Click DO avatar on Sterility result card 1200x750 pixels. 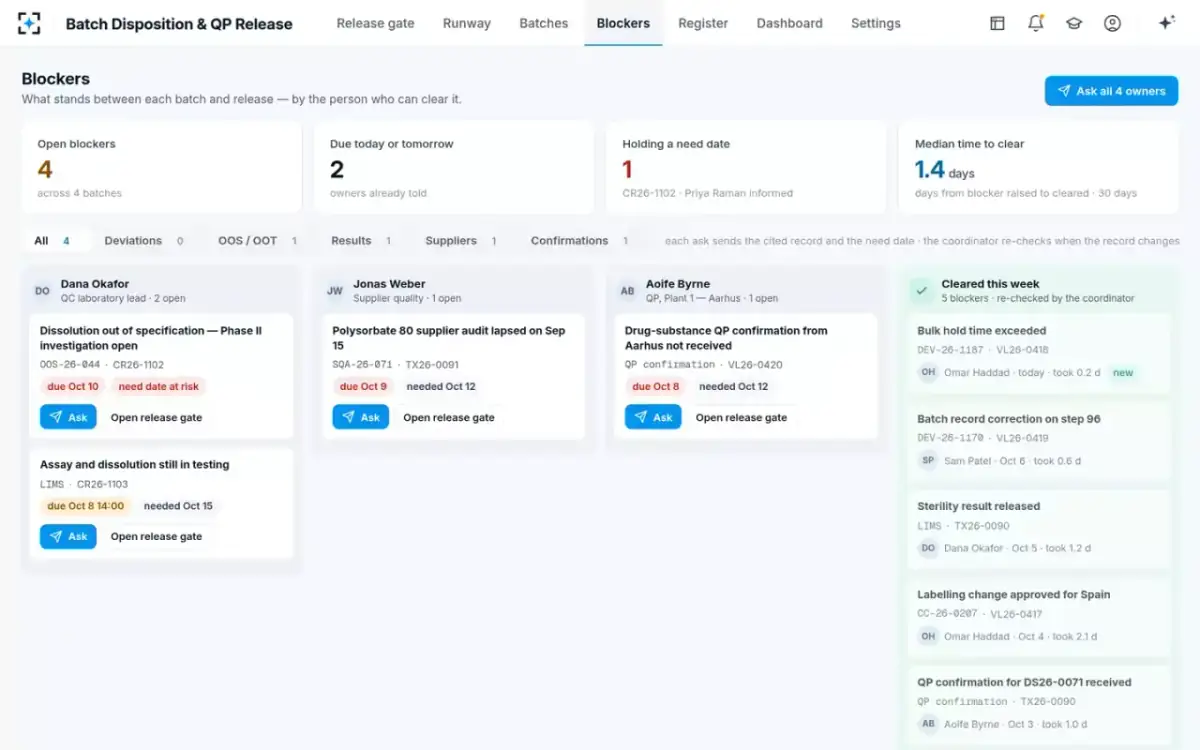tap(928, 548)
